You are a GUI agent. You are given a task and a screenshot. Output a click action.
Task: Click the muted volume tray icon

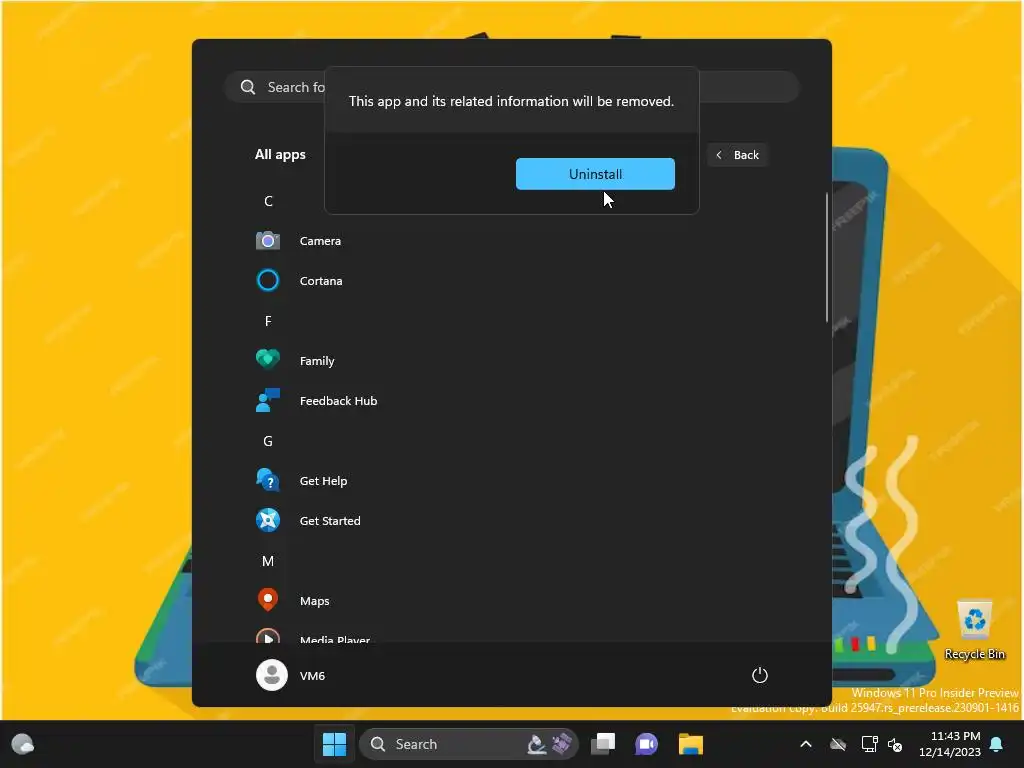pyautogui.click(x=895, y=744)
